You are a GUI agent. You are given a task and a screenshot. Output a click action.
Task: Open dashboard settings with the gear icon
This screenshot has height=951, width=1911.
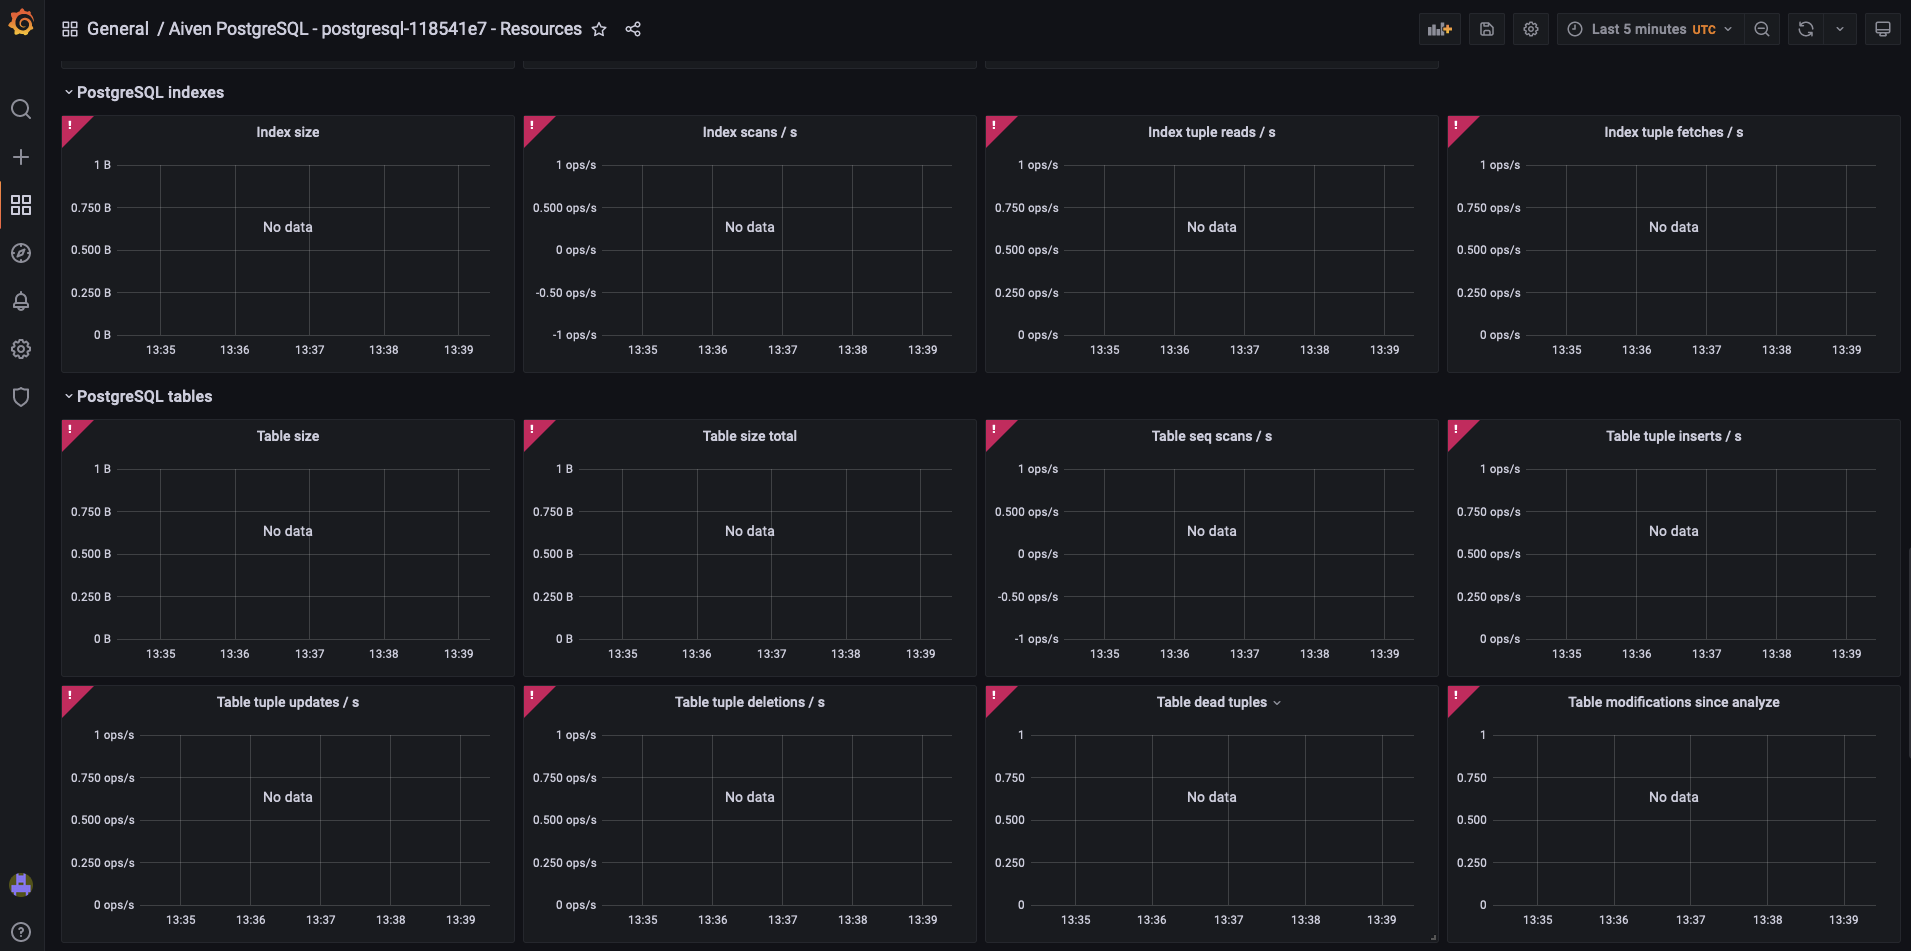1530,28
